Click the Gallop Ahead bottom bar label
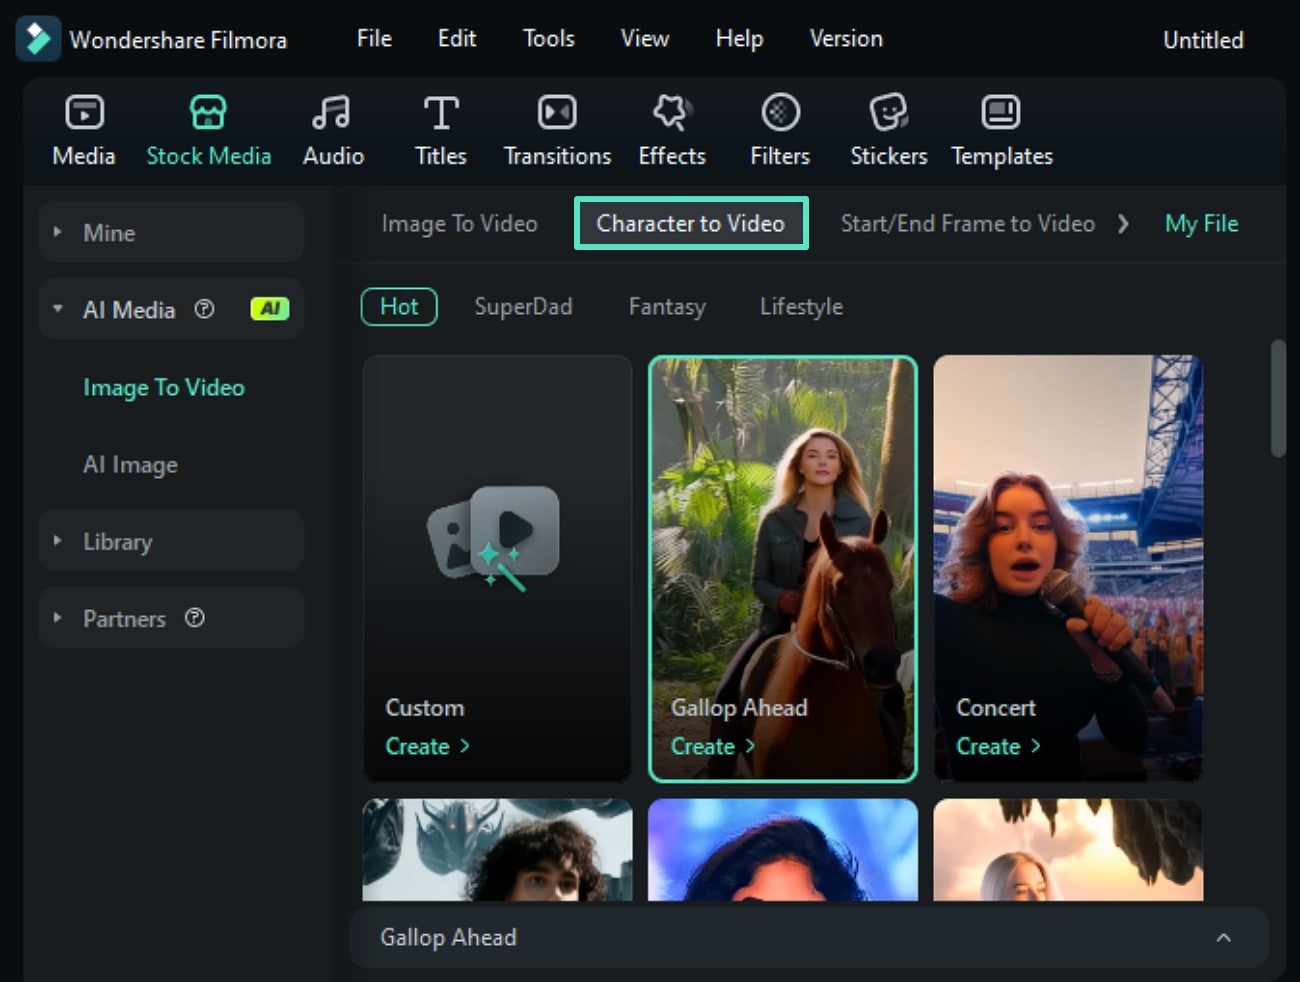Viewport: 1300px width, 982px height. (448, 937)
